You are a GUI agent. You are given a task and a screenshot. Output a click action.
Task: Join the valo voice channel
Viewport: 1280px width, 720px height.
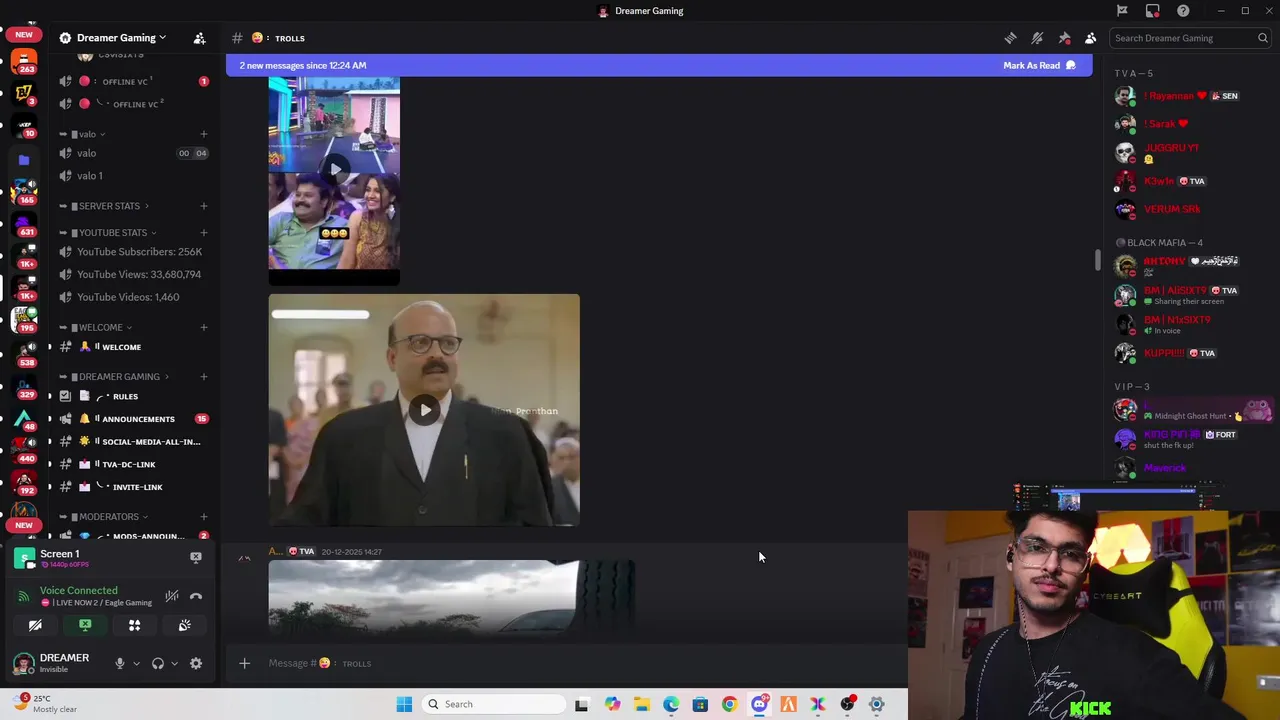tap(134, 153)
